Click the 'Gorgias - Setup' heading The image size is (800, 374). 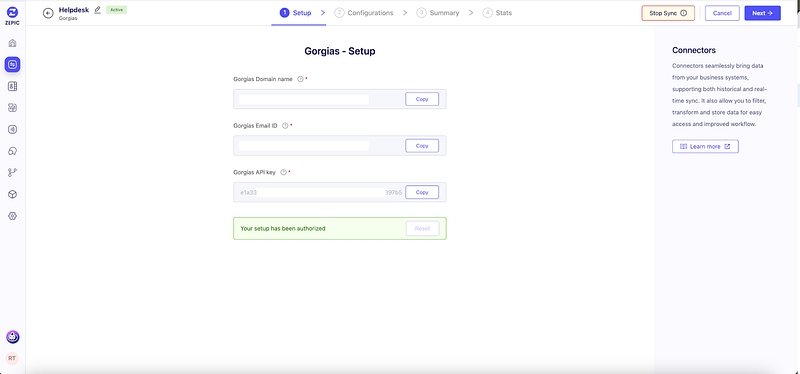tap(340, 51)
